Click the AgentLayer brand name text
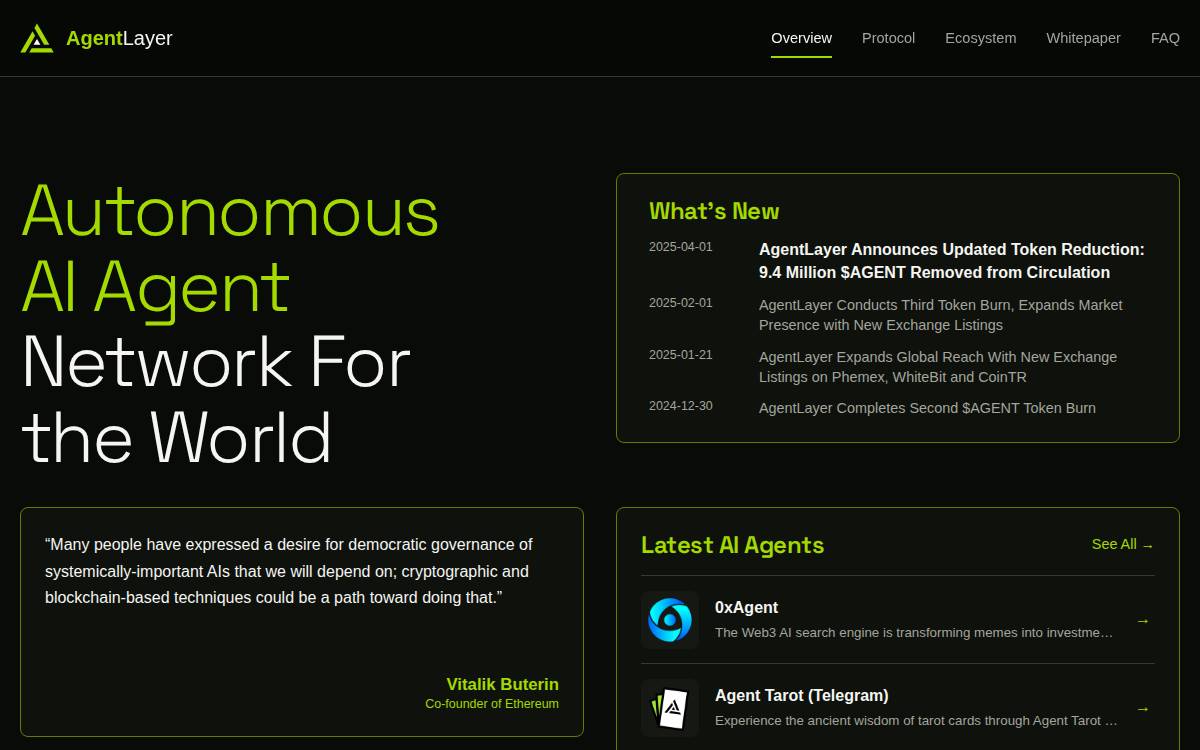This screenshot has width=1200, height=750. tap(119, 38)
